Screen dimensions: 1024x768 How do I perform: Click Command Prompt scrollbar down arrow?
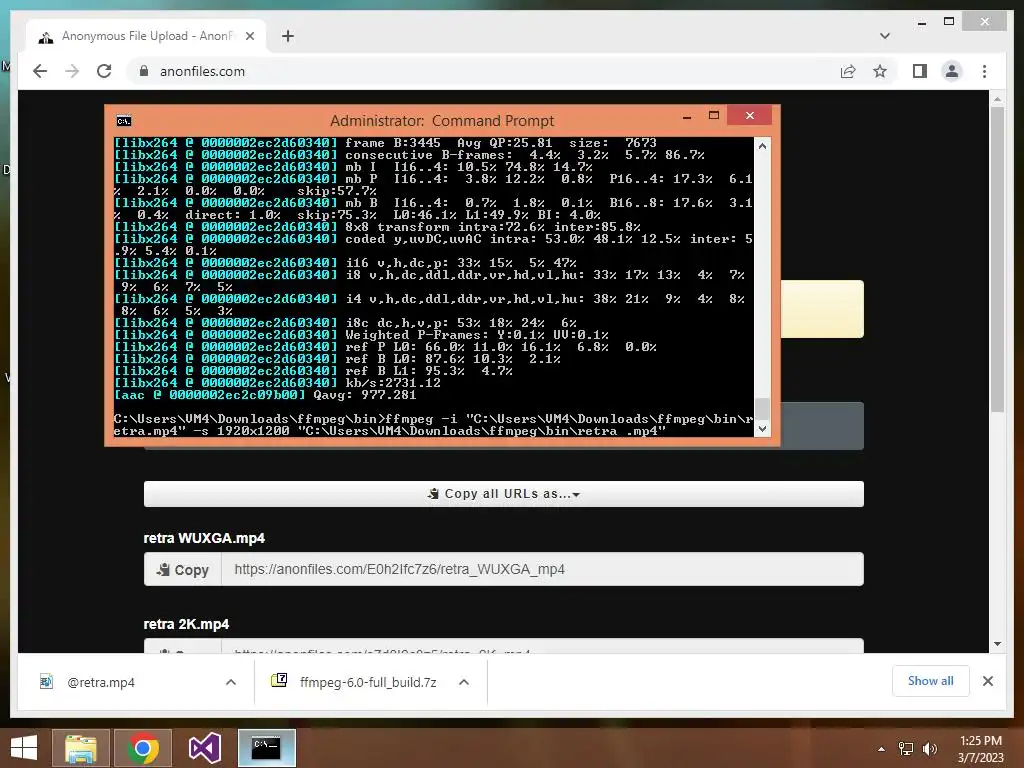click(762, 429)
